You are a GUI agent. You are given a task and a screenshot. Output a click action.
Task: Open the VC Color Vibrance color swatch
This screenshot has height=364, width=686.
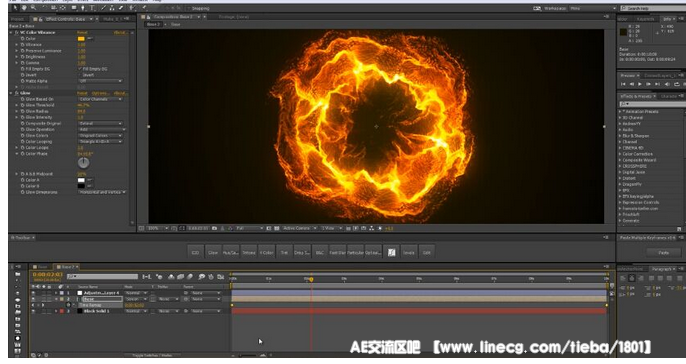click(81, 38)
